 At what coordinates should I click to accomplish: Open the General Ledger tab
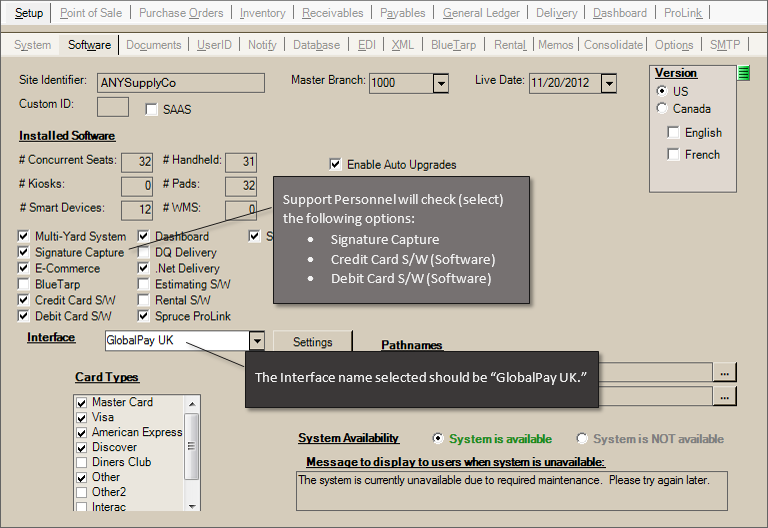point(481,13)
